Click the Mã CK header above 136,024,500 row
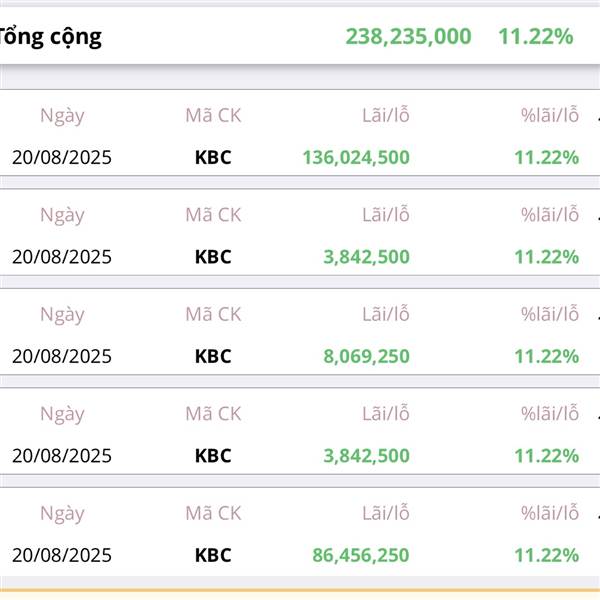 pyautogui.click(x=213, y=115)
